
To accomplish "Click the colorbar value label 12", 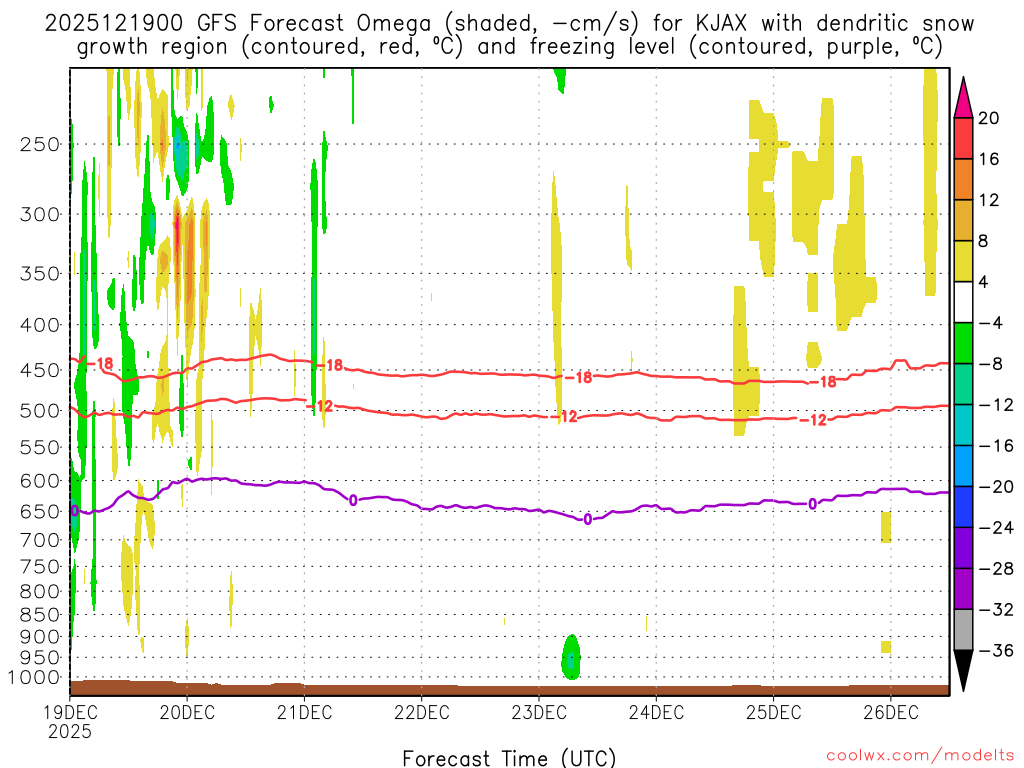I will 989,200.
